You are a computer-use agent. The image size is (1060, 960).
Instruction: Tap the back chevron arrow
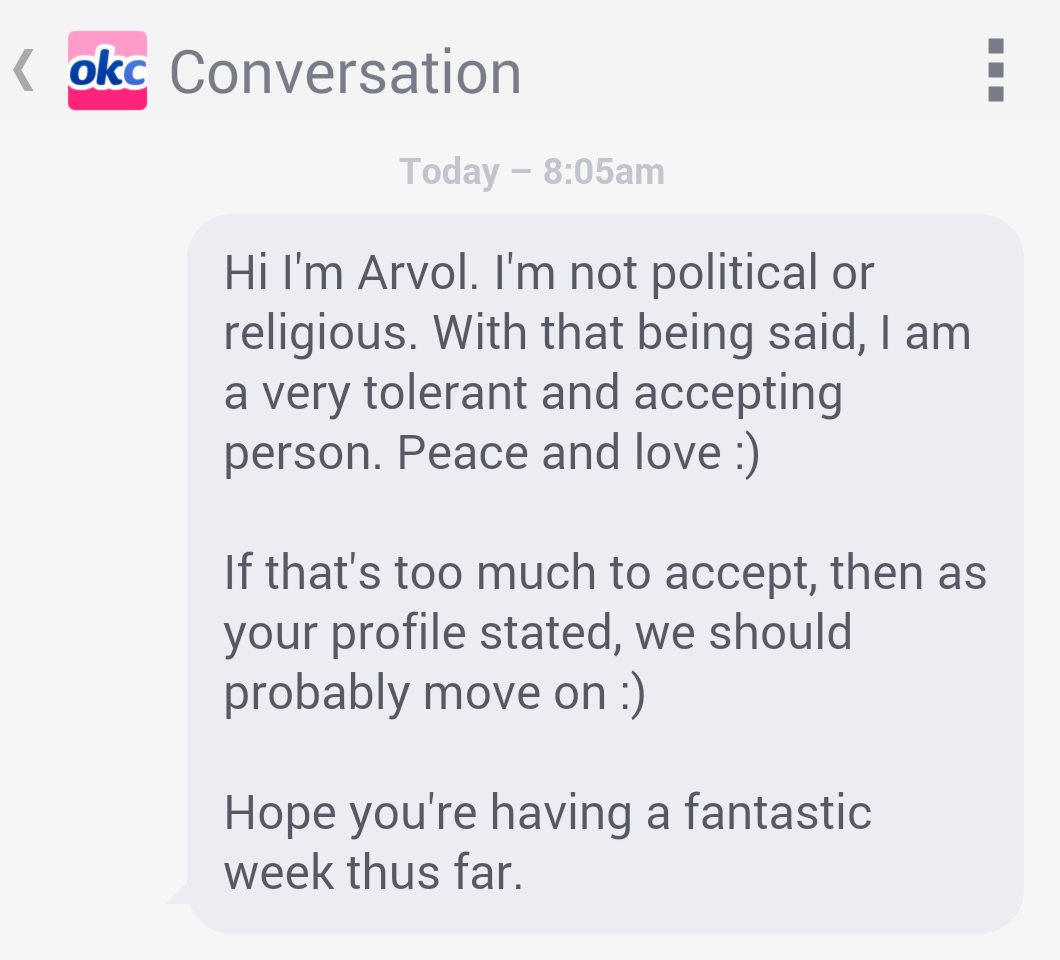[x=24, y=71]
